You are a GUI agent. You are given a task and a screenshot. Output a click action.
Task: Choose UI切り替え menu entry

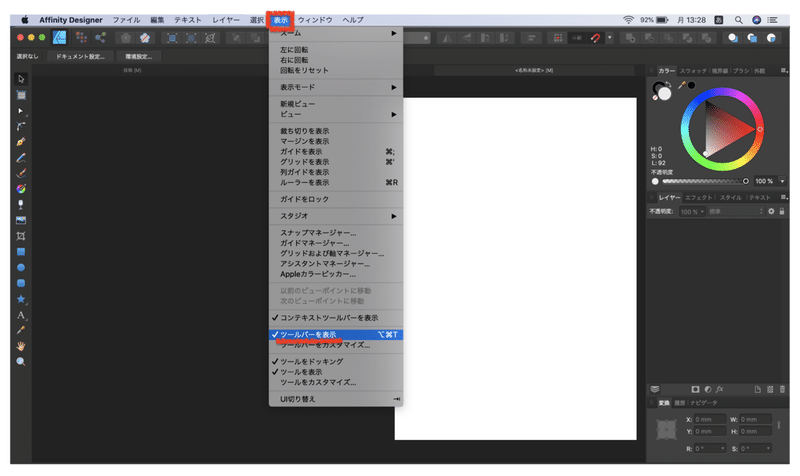click(x=336, y=399)
